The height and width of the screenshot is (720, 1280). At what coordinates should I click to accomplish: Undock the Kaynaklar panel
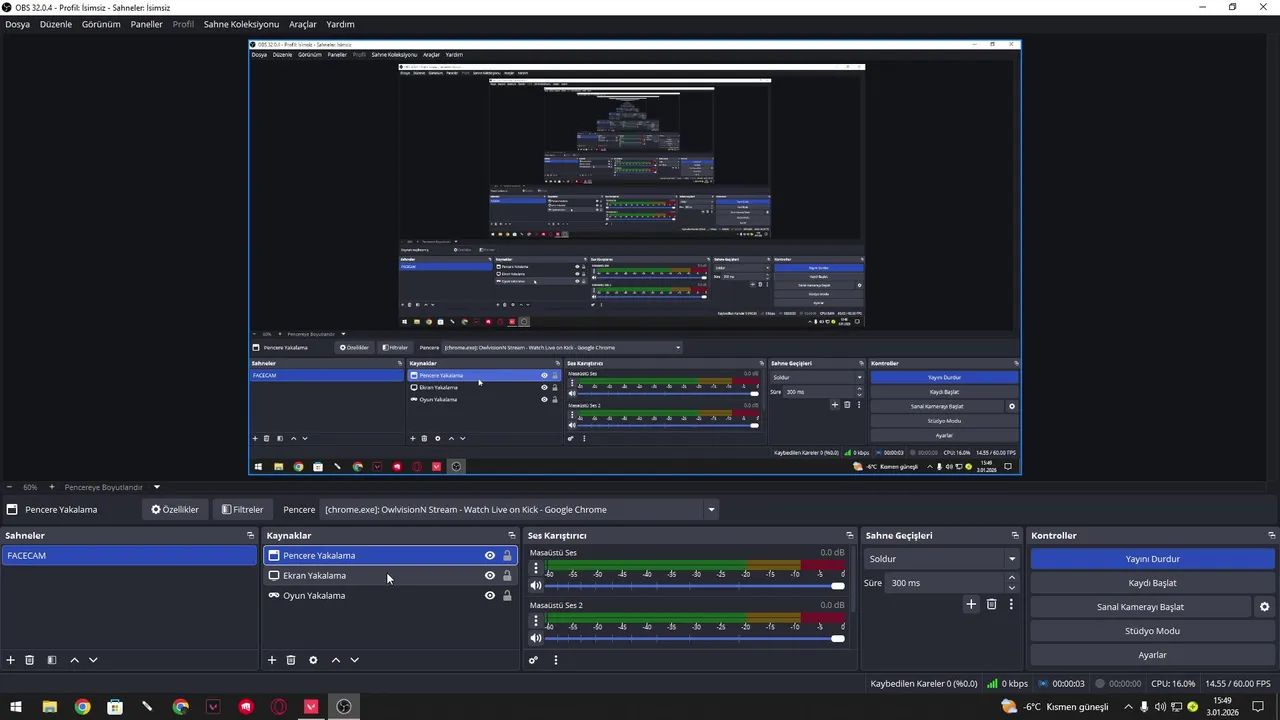pos(512,536)
